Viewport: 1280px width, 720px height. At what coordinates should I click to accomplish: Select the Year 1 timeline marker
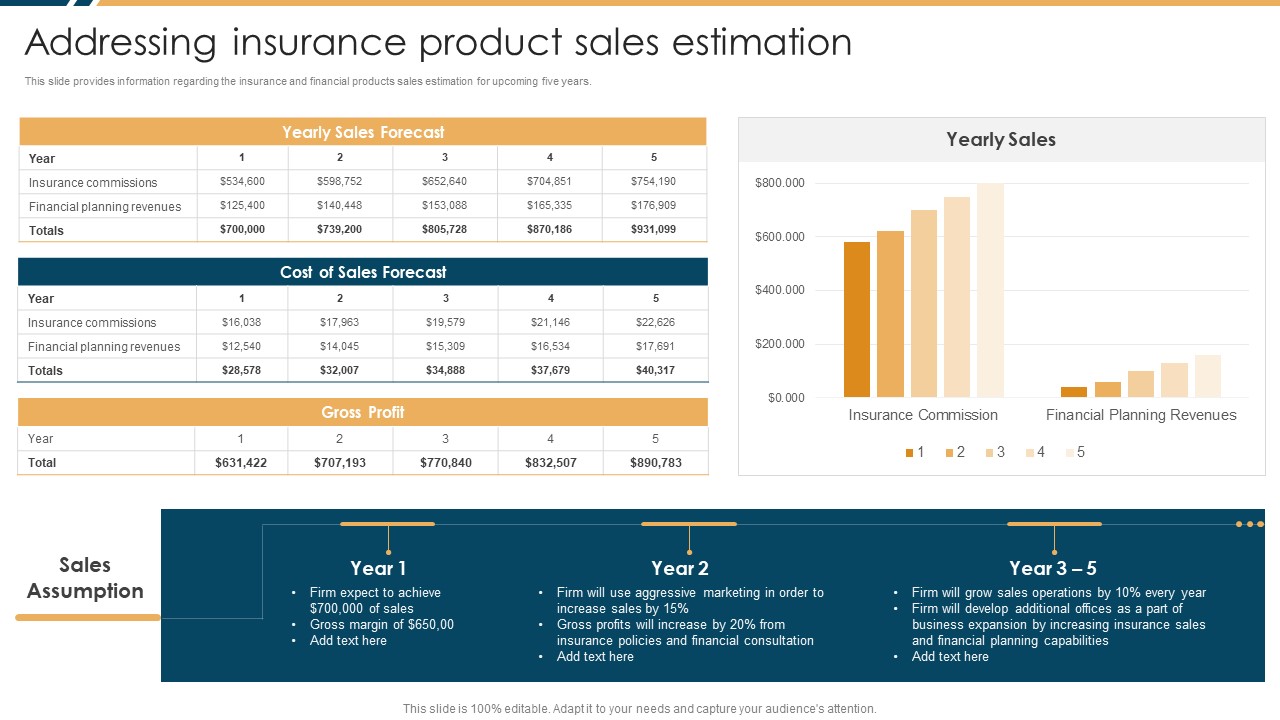(x=388, y=524)
